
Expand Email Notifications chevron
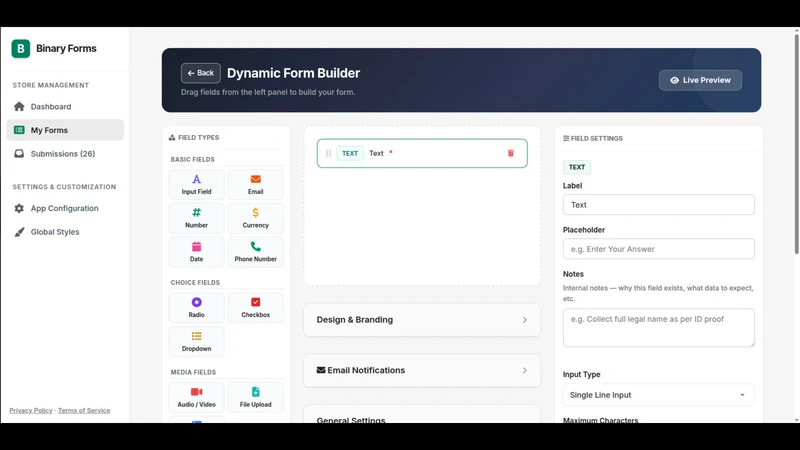tap(524, 370)
